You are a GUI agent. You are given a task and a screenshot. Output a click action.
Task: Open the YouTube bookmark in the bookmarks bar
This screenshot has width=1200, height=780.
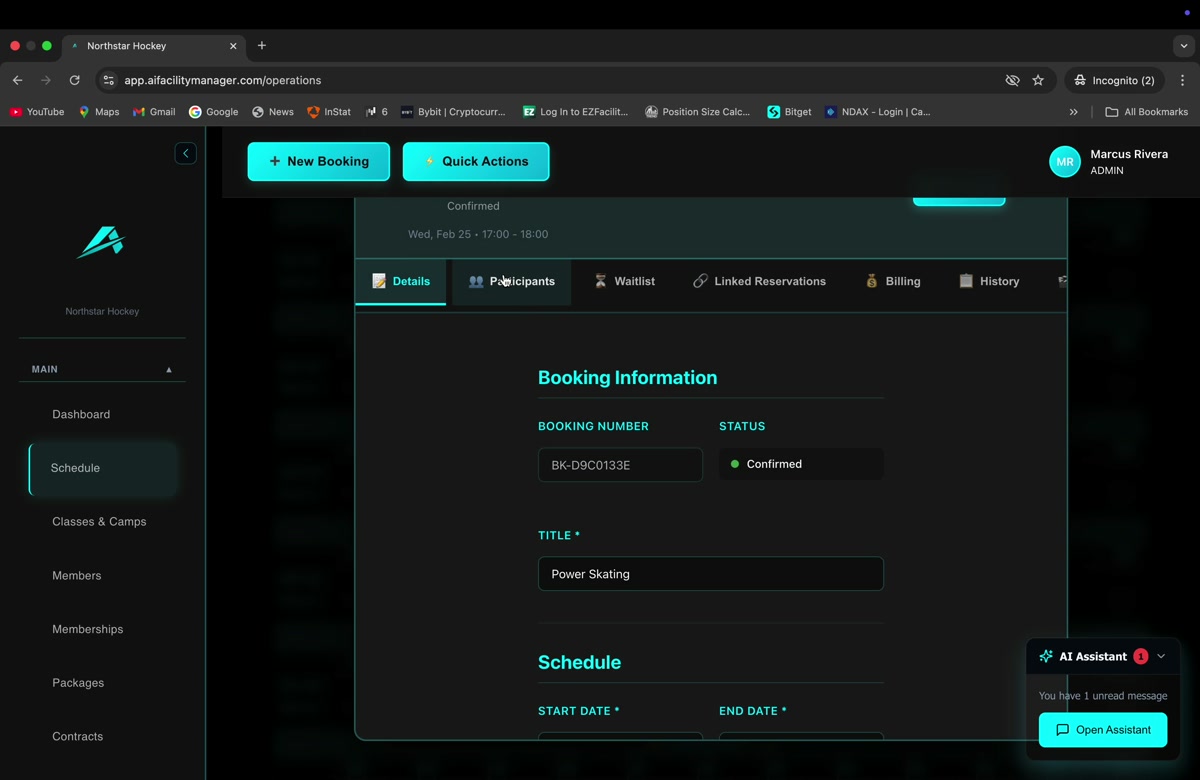pyautogui.click(x=37, y=112)
